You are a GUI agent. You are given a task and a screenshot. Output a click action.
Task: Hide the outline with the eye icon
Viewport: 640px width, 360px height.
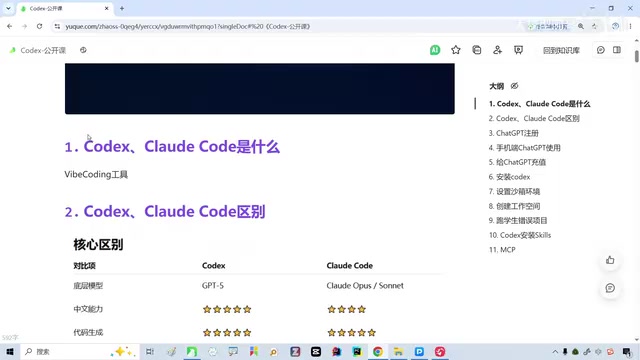[x=514, y=86]
